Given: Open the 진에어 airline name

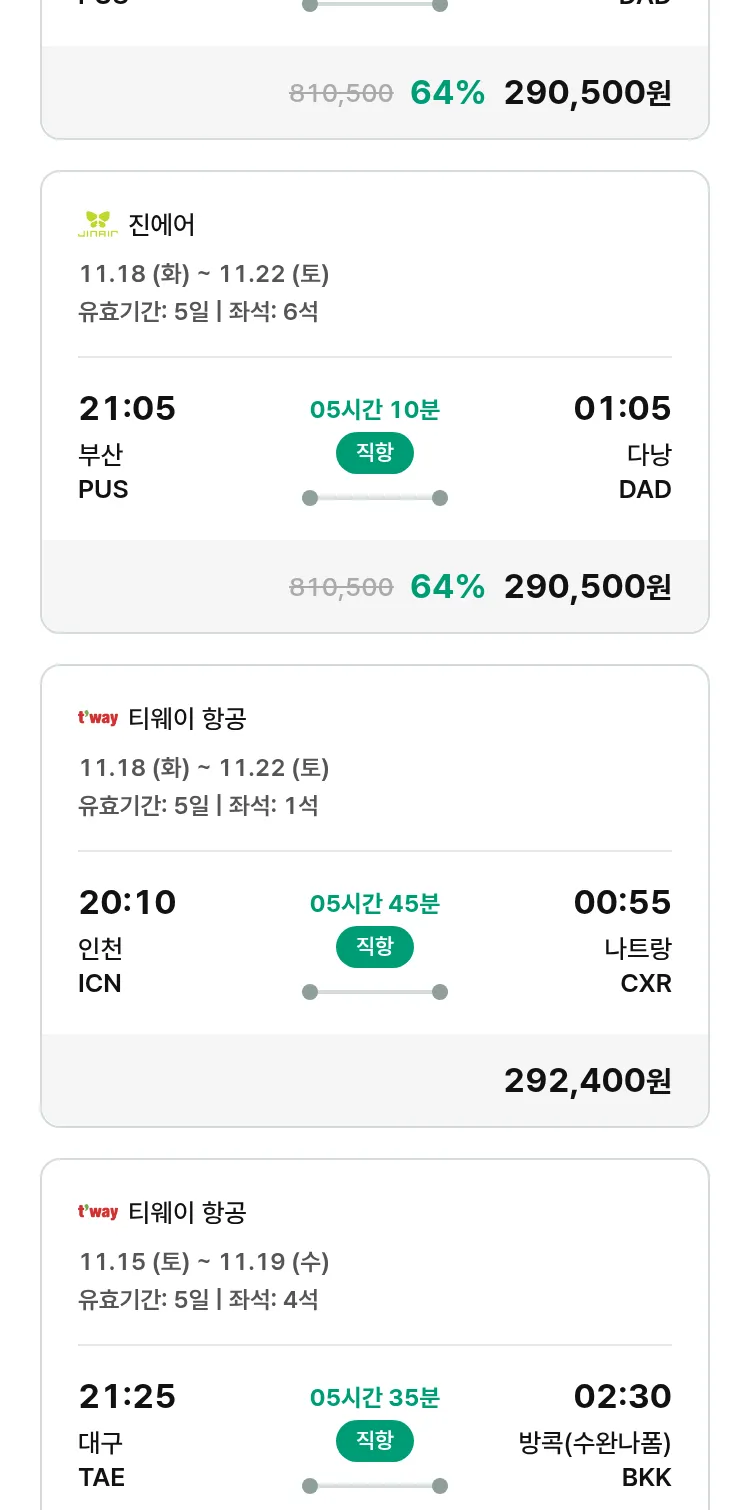Looking at the screenshot, I should (162, 225).
